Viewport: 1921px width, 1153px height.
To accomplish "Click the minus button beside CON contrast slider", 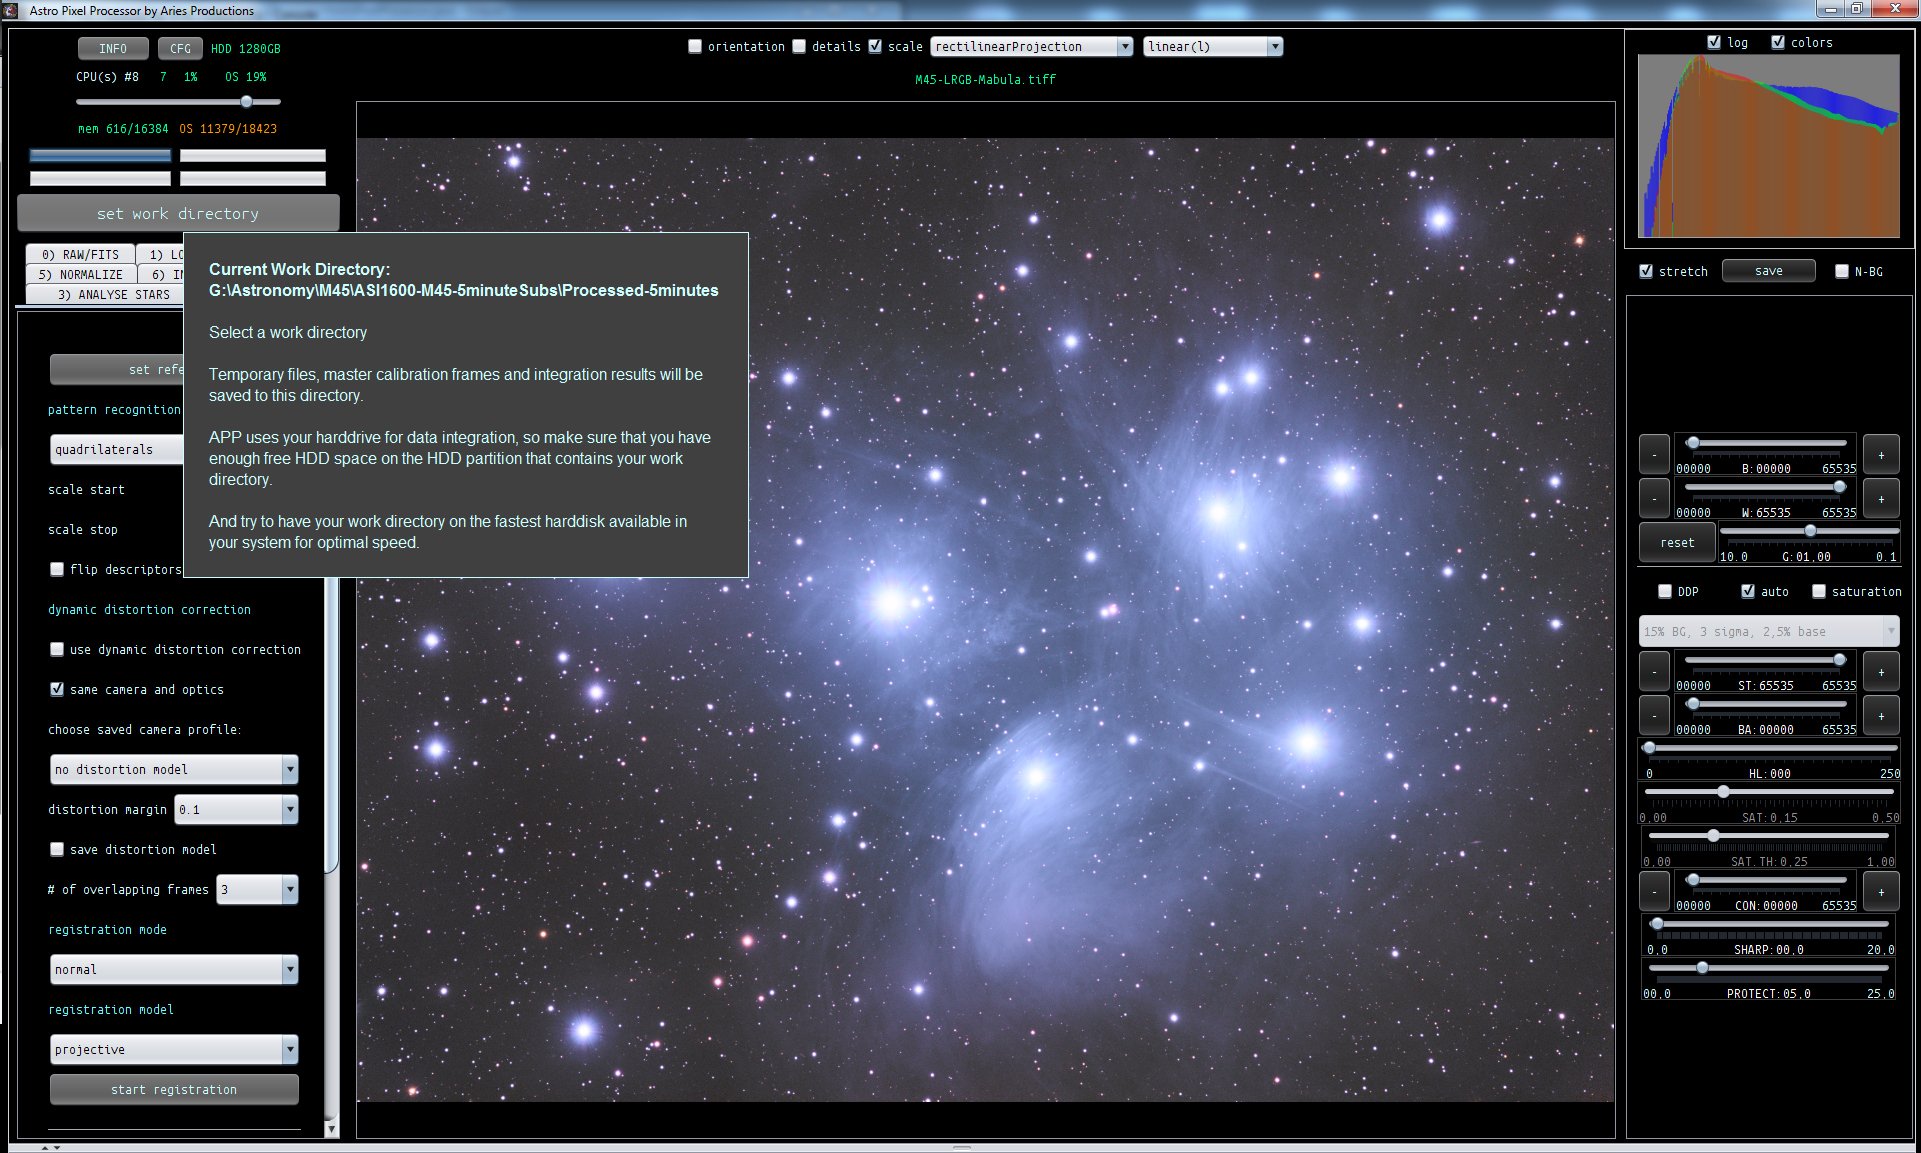I will (x=1654, y=892).
